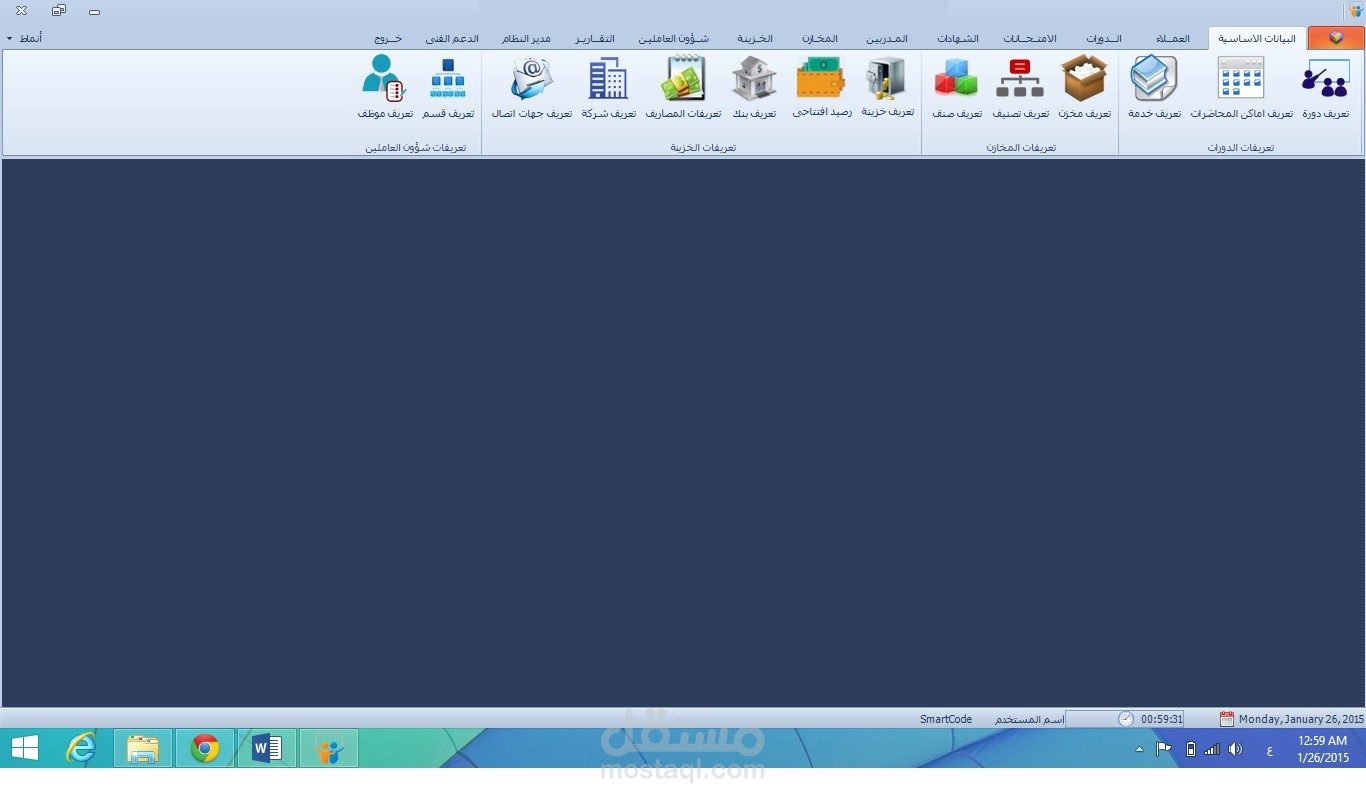Image resolution: width=1366 pixels, height=800 pixels.
Task: Switch to العملاء (customers) ribbon tab
Action: pos(1173,38)
